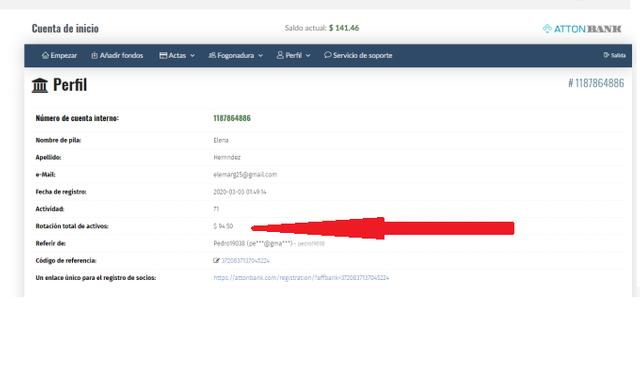This screenshot has height=385, width=640.
Task: Click the Cuenta de inicio title
Action: pyautogui.click(x=65, y=28)
